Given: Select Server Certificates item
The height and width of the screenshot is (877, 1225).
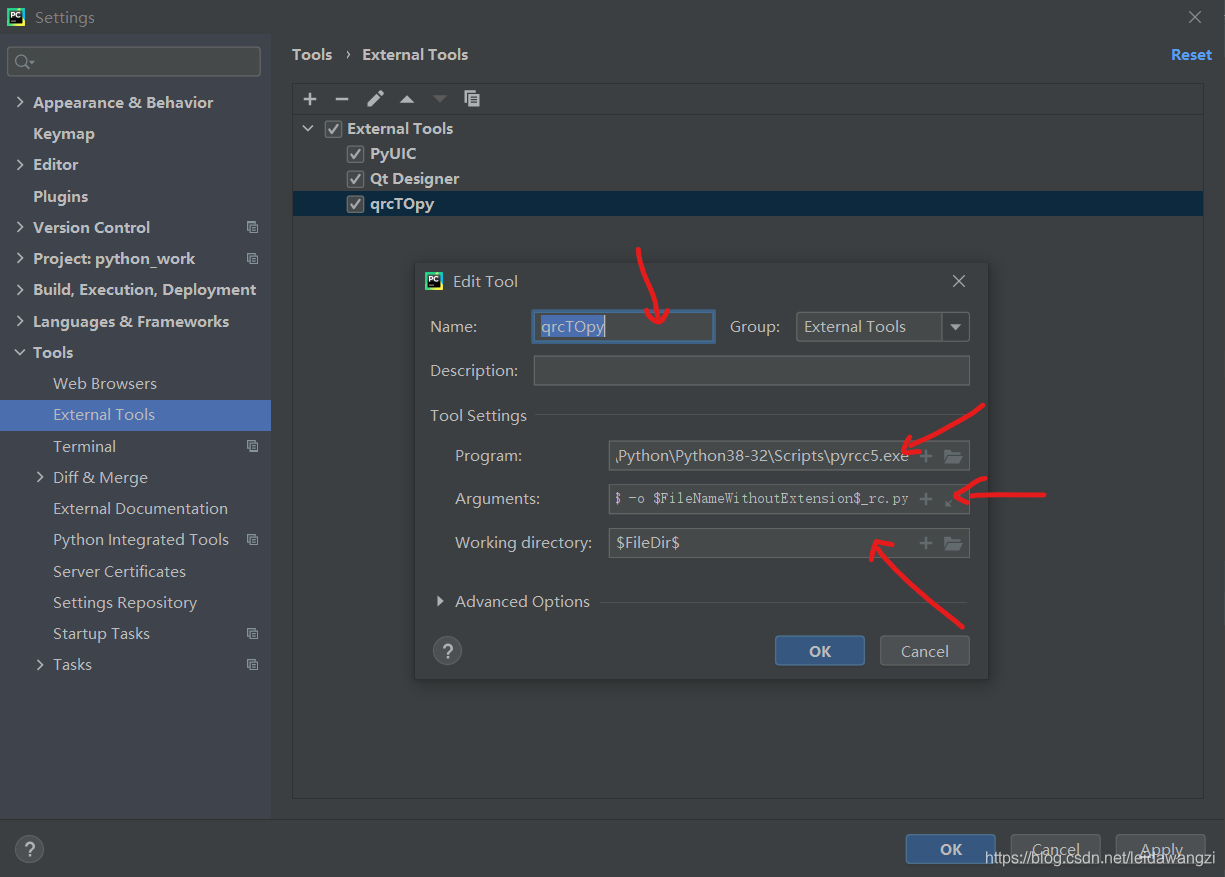Looking at the screenshot, I should 120,571.
